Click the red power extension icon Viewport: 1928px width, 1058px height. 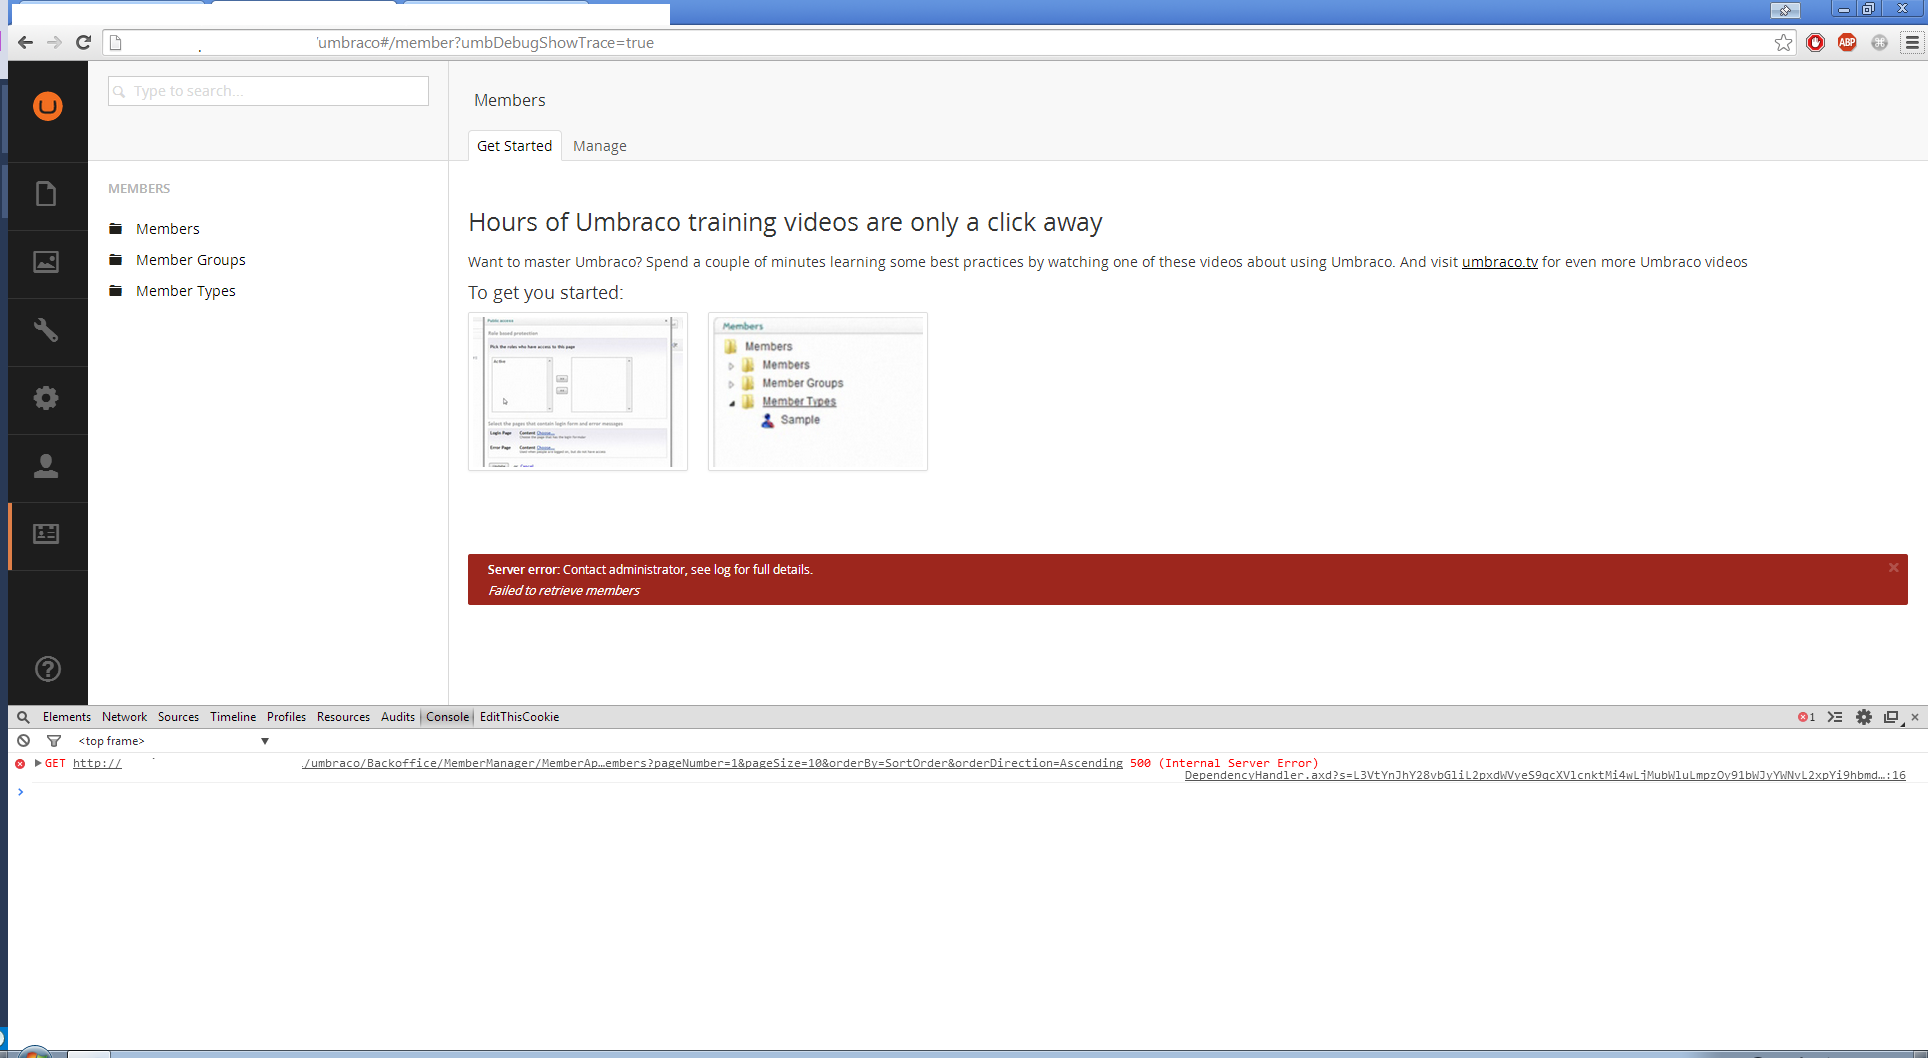(x=1815, y=42)
